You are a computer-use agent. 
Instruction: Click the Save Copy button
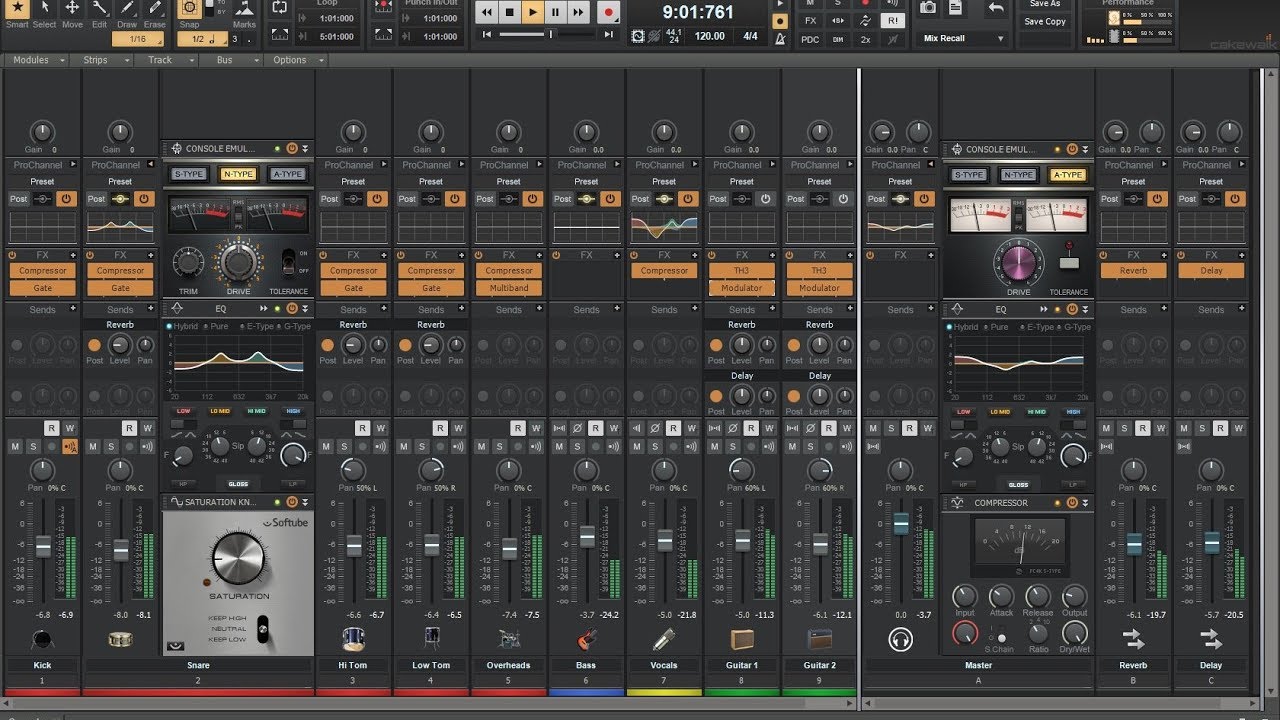(1045, 21)
